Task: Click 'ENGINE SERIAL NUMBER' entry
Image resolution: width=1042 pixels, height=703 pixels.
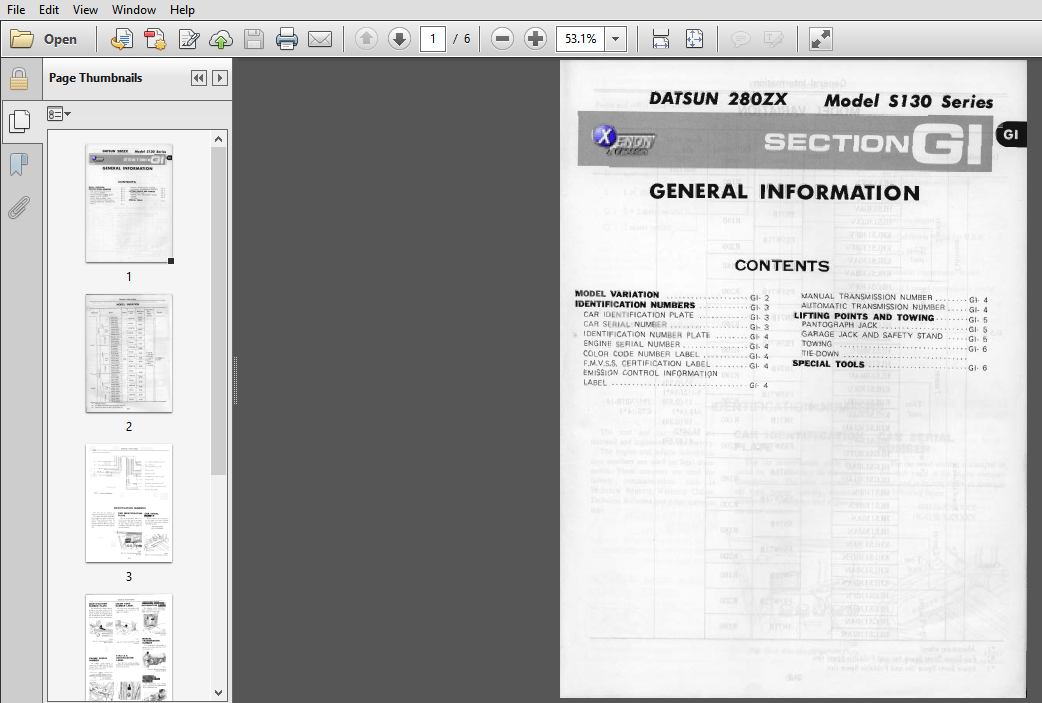Action: pos(631,344)
